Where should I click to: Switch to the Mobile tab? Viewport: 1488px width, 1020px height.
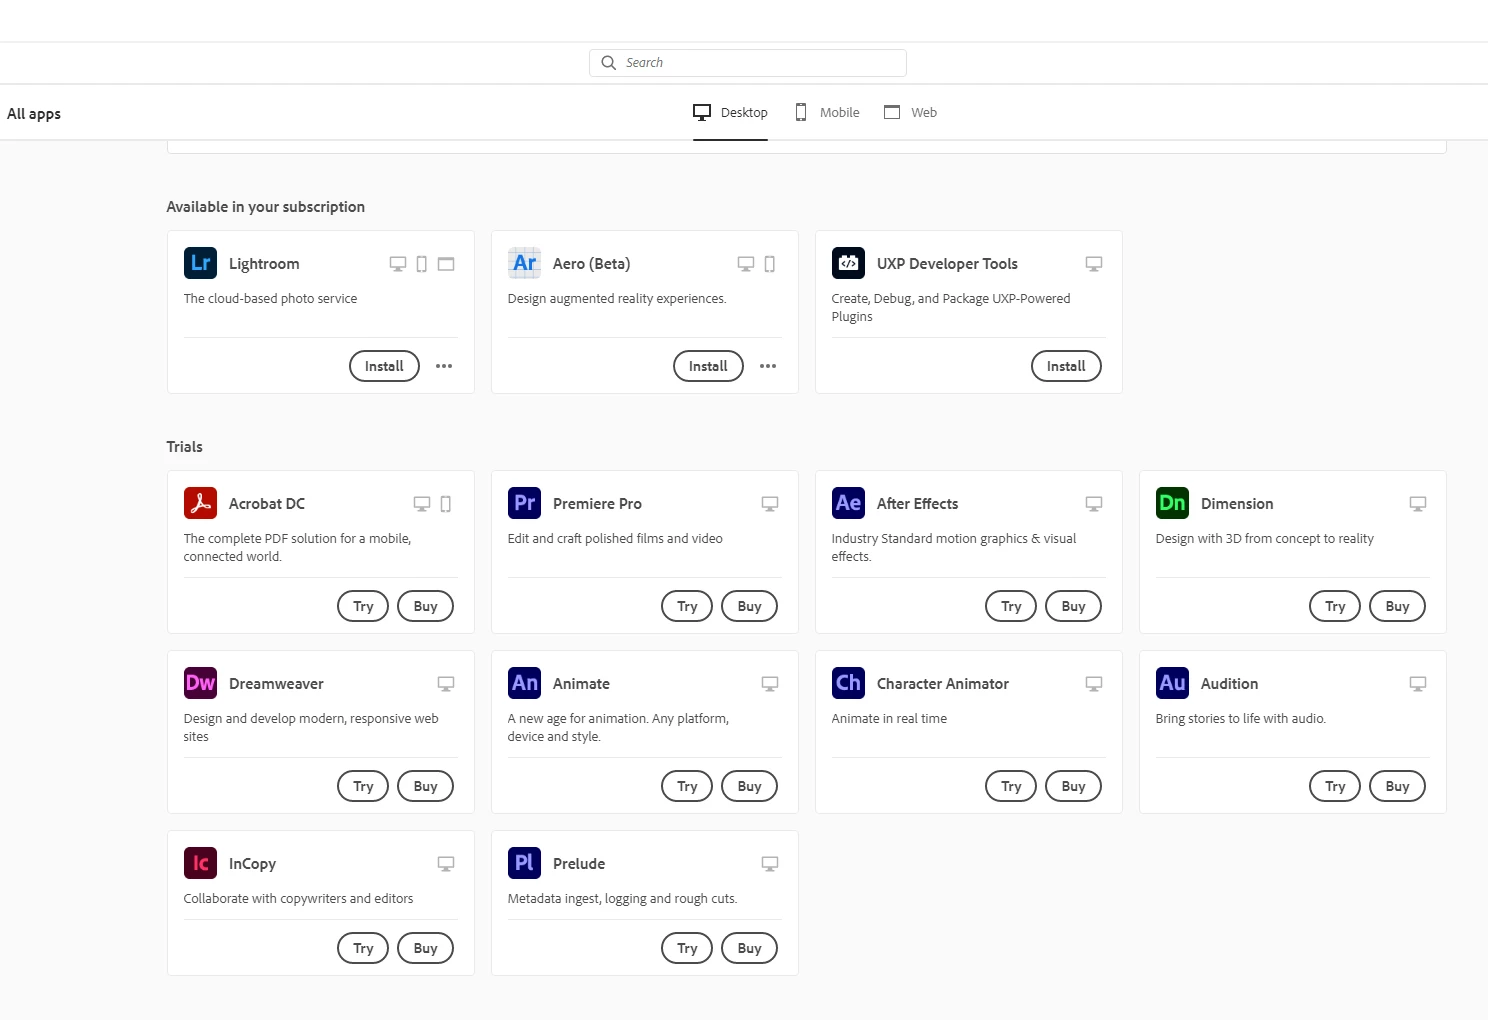click(827, 112)
